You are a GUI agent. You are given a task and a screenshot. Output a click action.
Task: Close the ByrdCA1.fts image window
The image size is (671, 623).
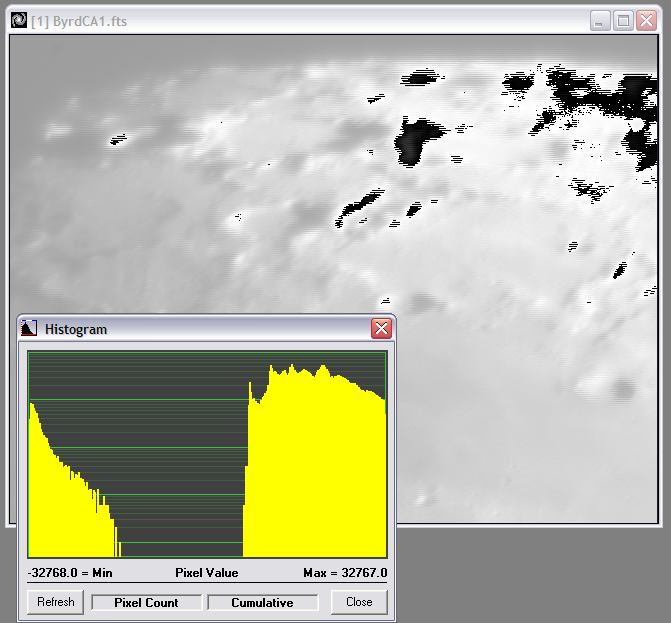(645, 20)
